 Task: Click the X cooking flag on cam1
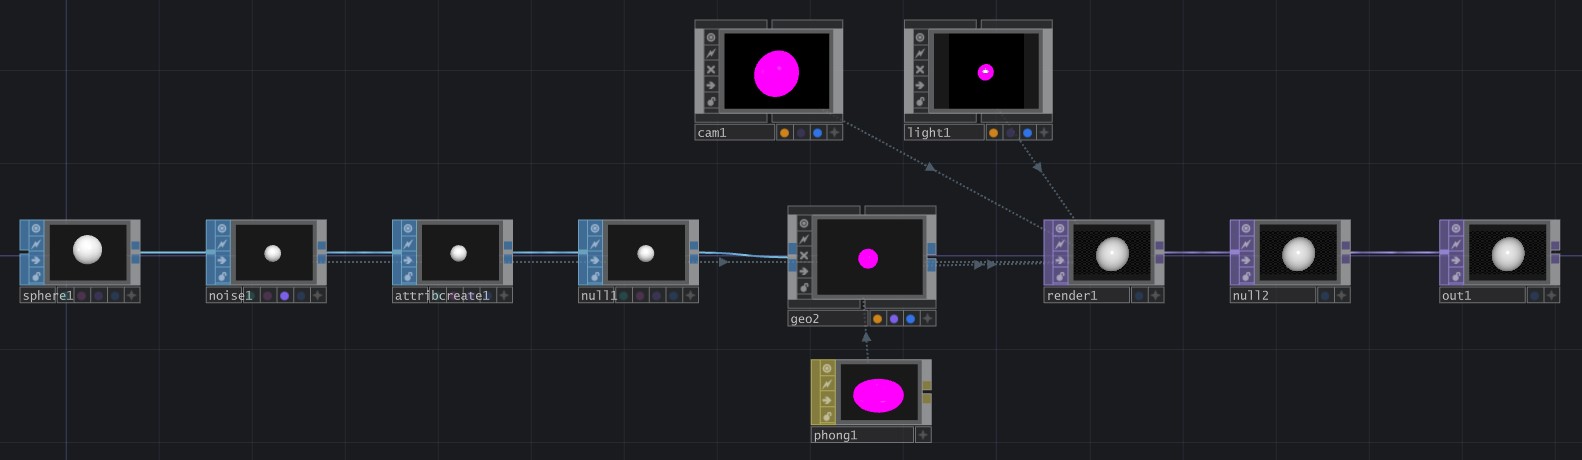pyautogui.click(x=711, y=69)
